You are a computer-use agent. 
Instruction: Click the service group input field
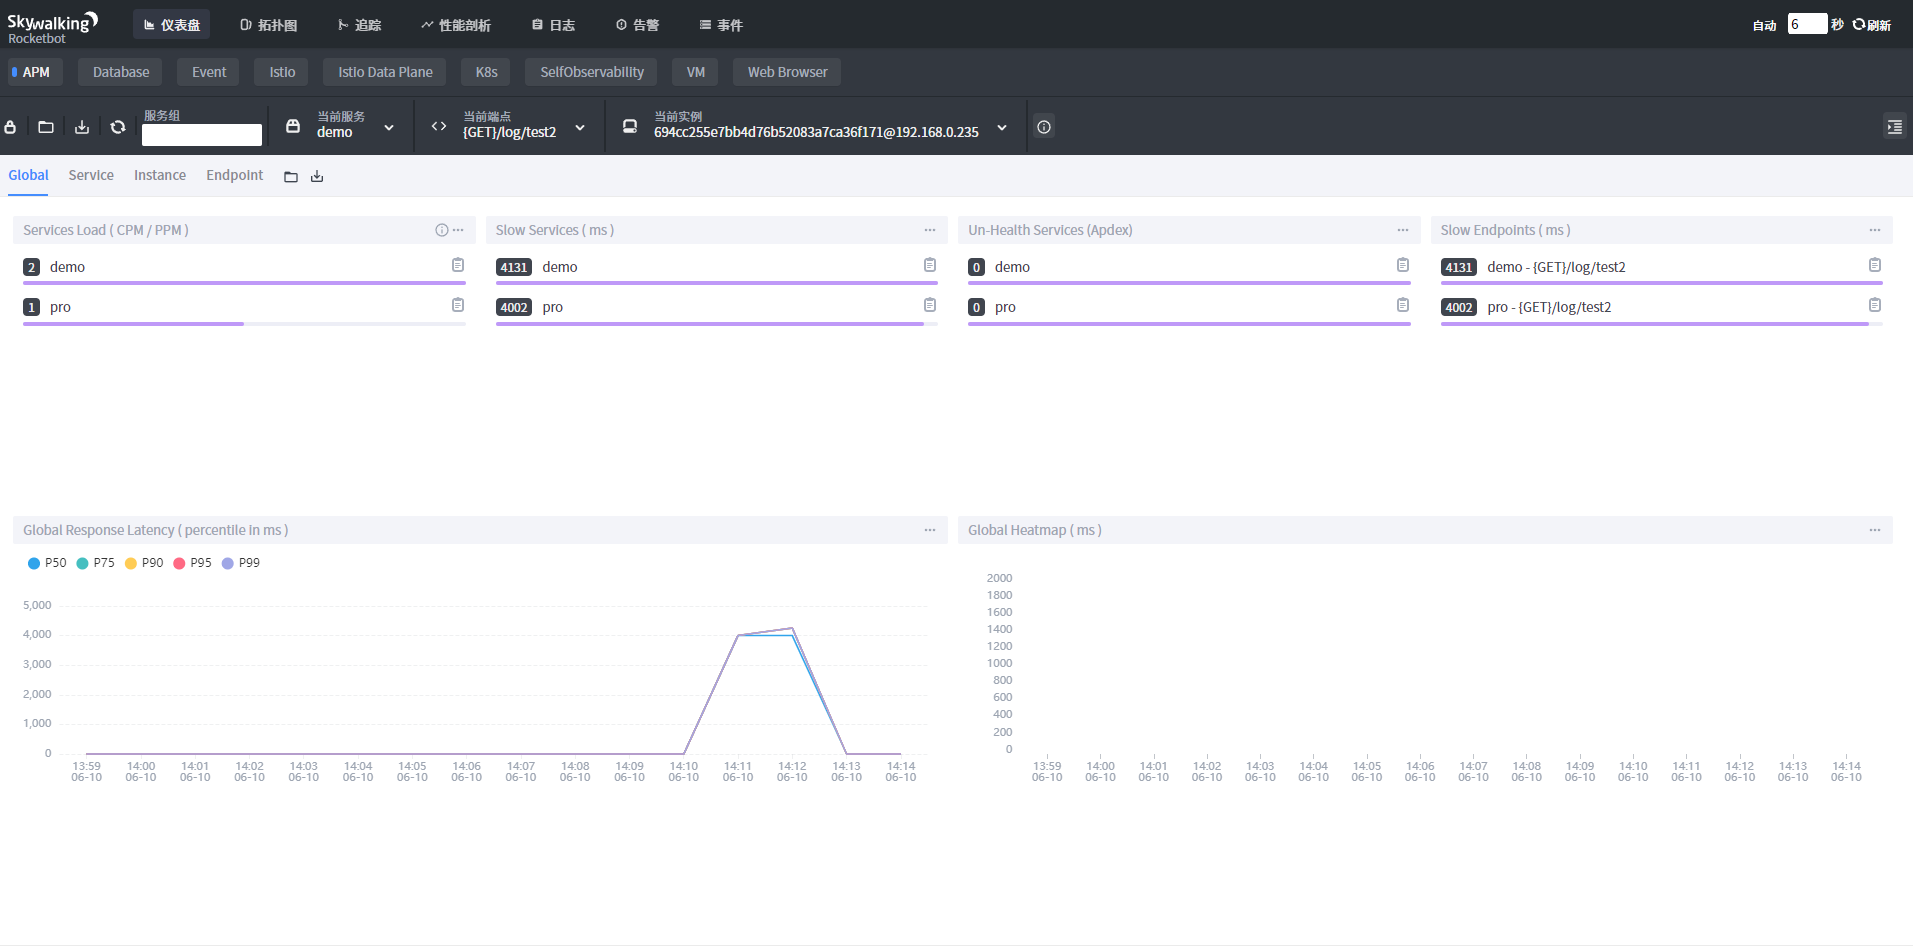click(x=202, y=135)
